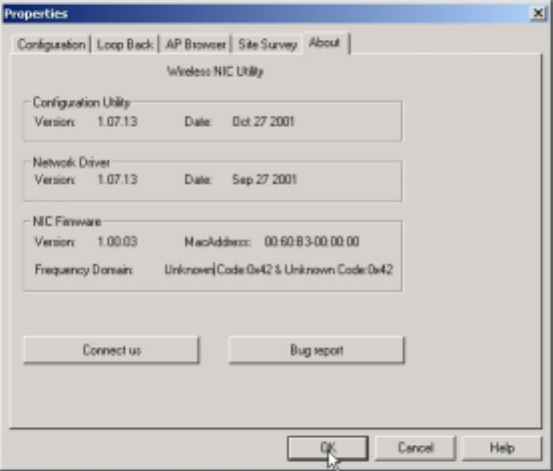
Task: Select the AP Browser tab
Action: (x=195, y=45)
